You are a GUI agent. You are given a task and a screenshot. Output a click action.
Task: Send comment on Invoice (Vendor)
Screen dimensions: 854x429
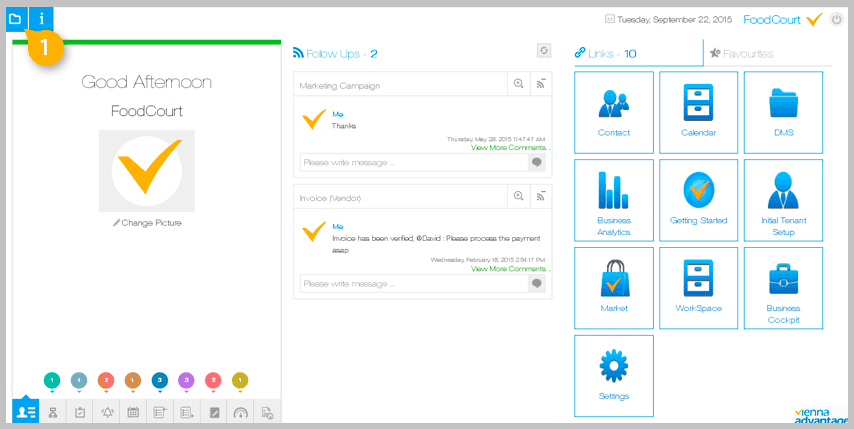pyautogui.click(x=536, y=283)
